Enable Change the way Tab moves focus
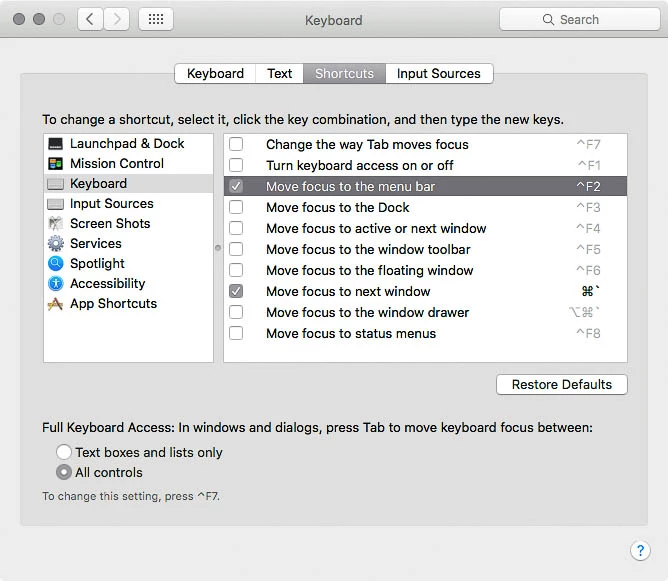 coord(236,144)
